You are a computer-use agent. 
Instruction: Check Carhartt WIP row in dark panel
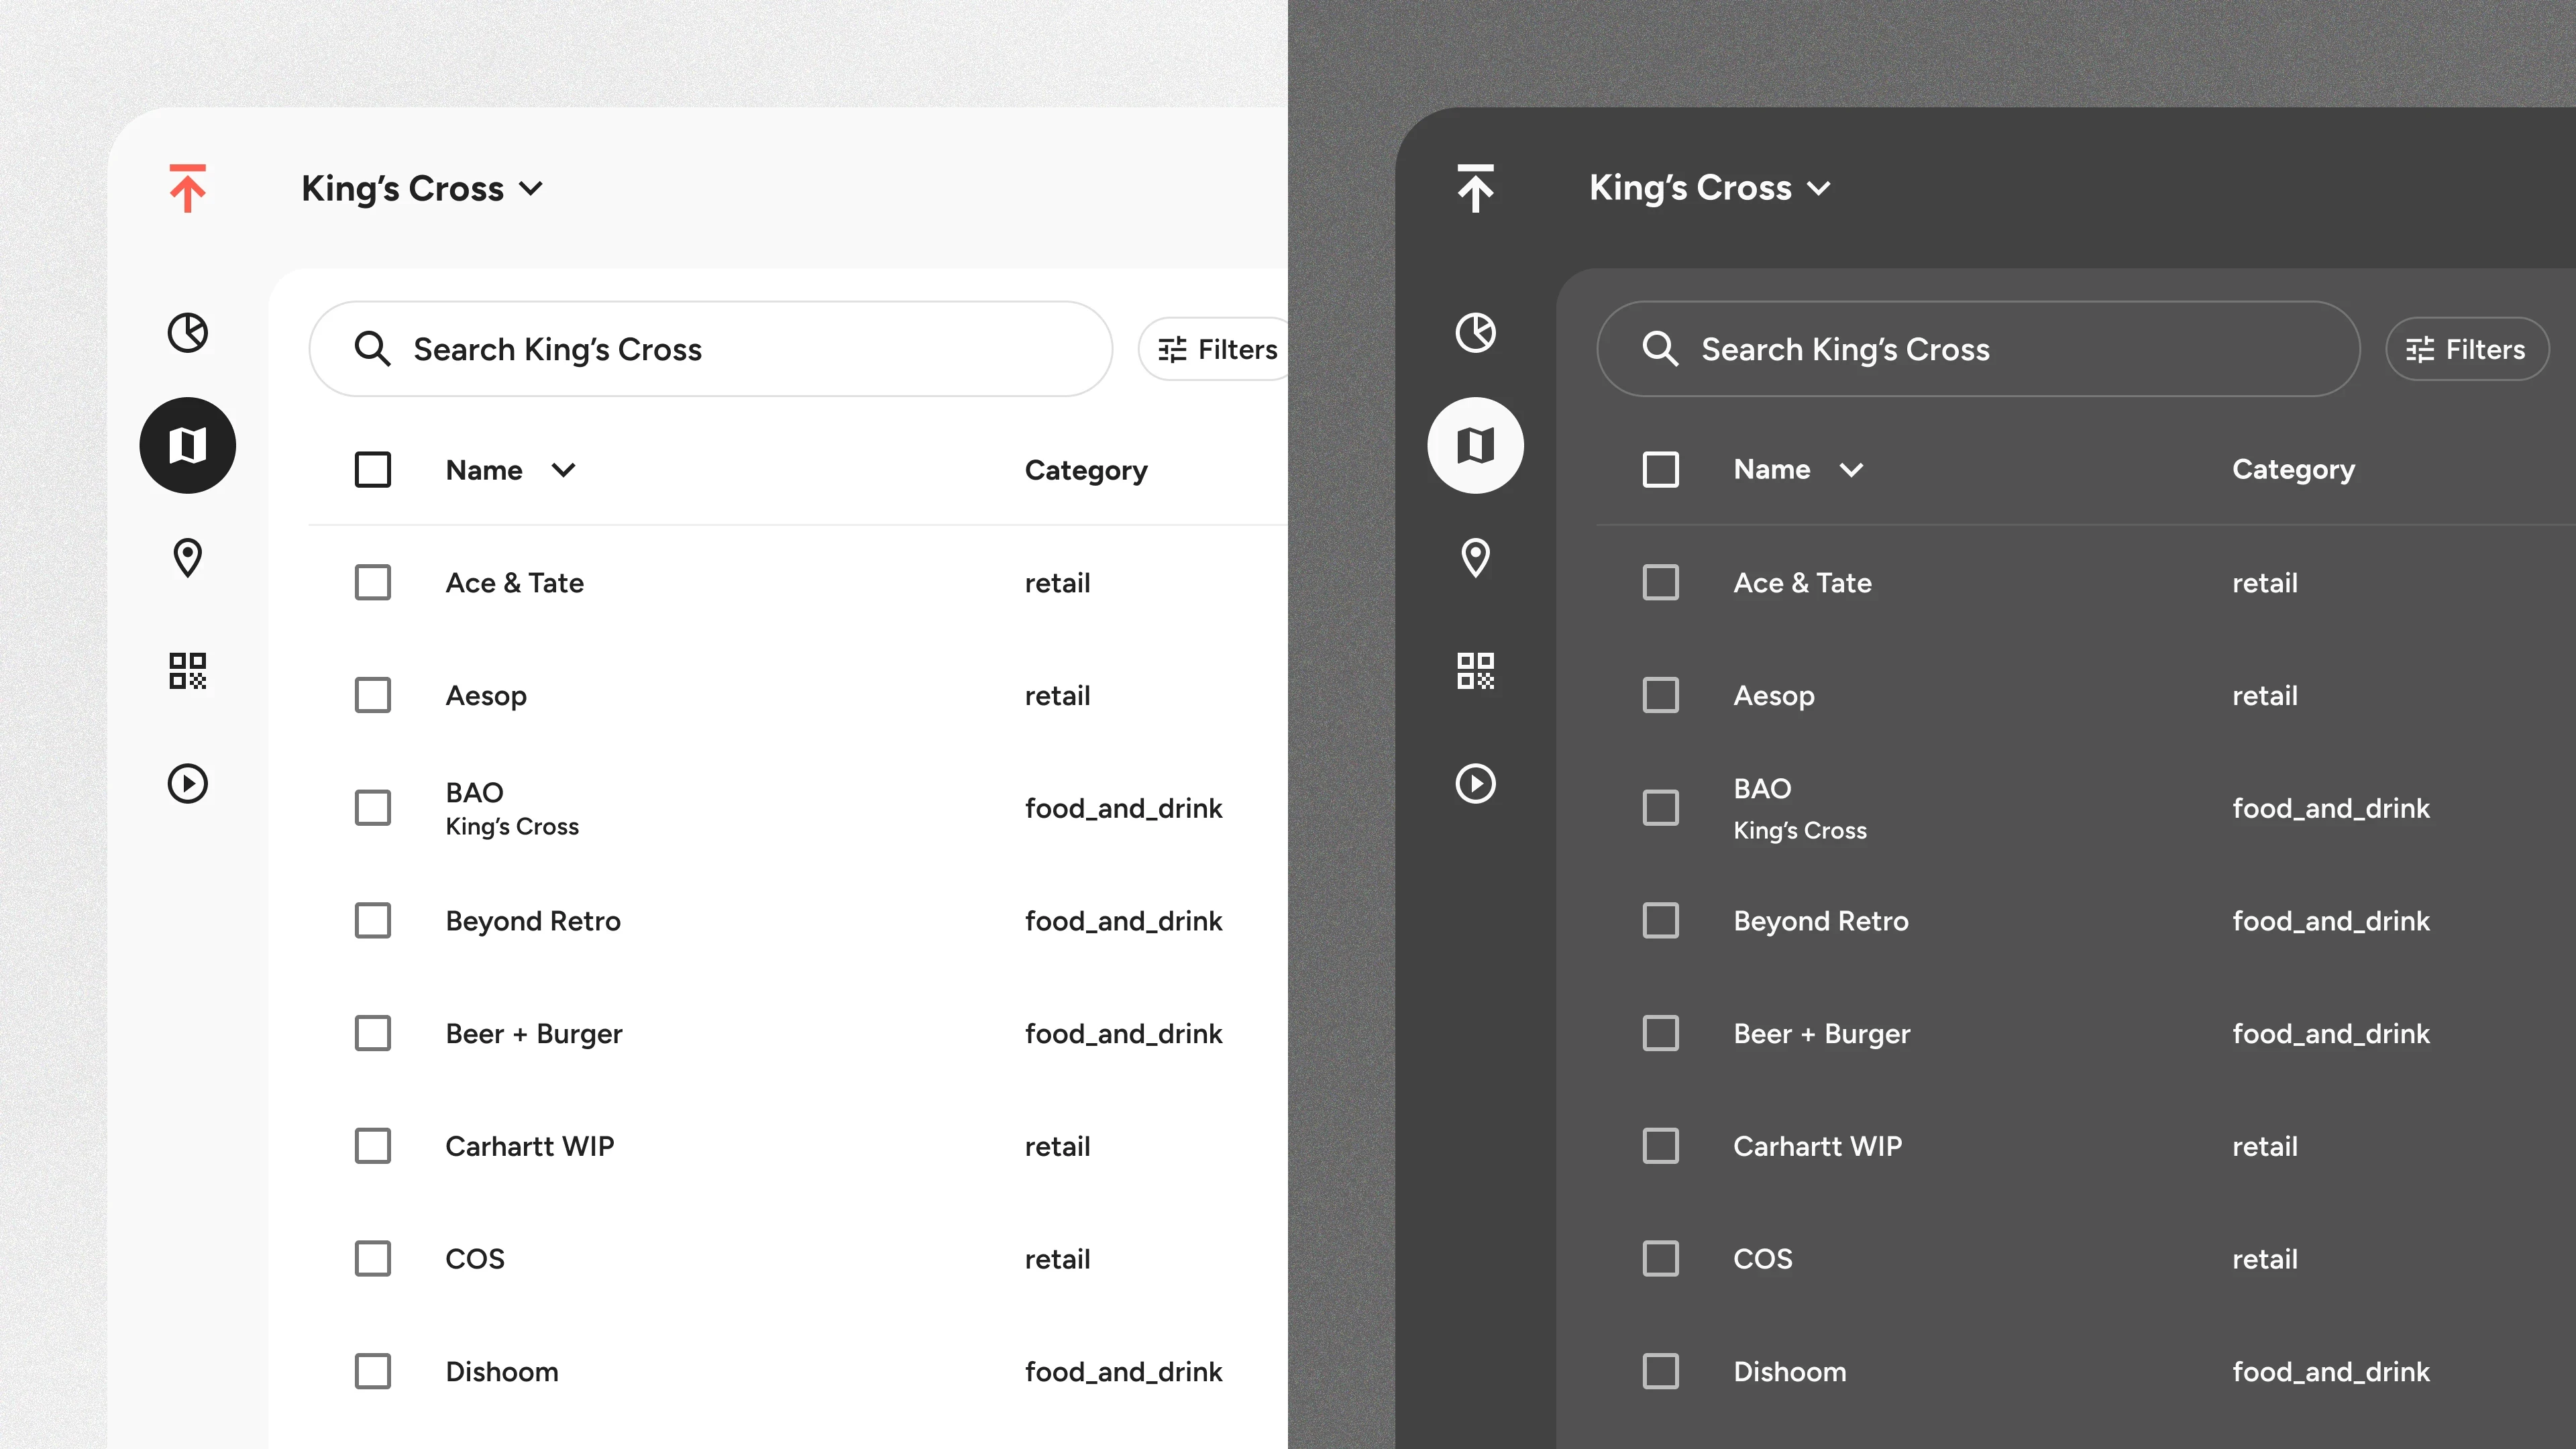[x=1661, y=1146]
